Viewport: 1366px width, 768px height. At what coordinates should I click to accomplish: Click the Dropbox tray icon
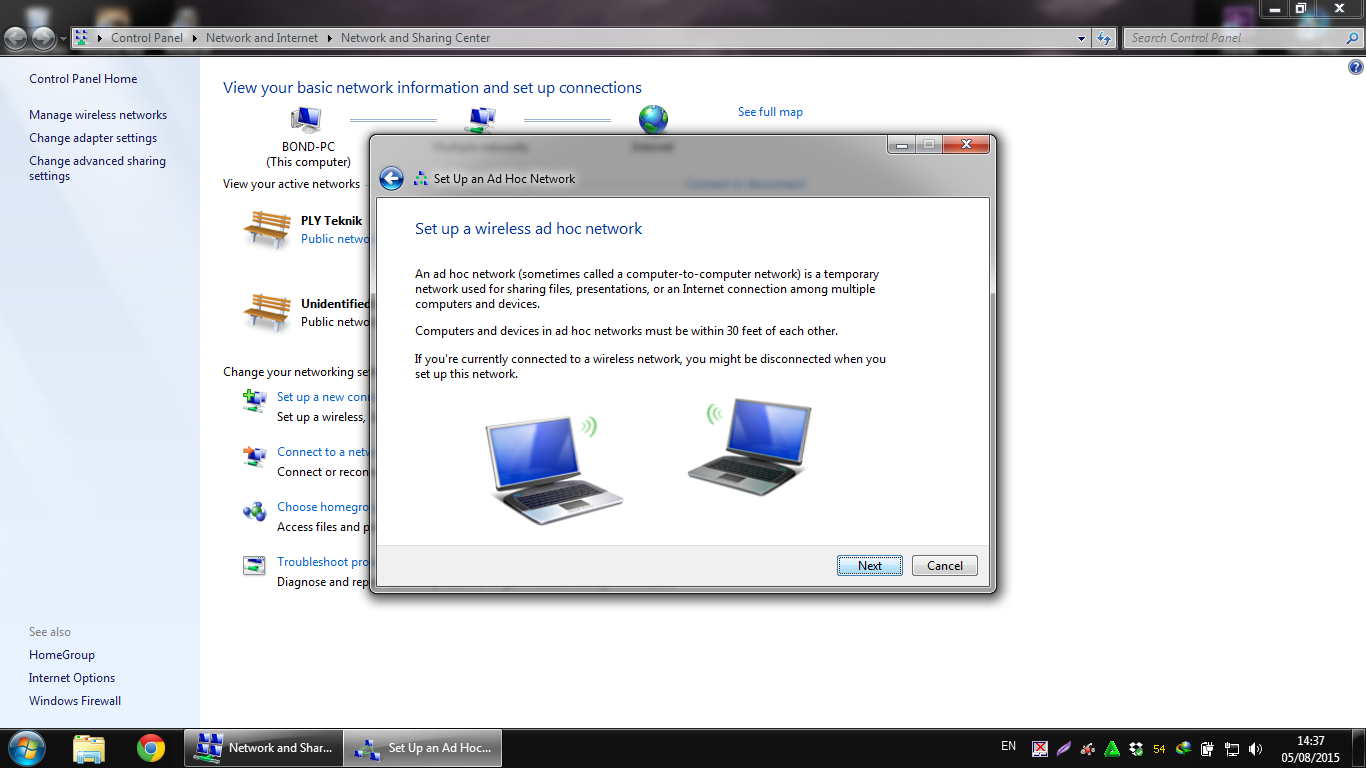[1136, 748]
